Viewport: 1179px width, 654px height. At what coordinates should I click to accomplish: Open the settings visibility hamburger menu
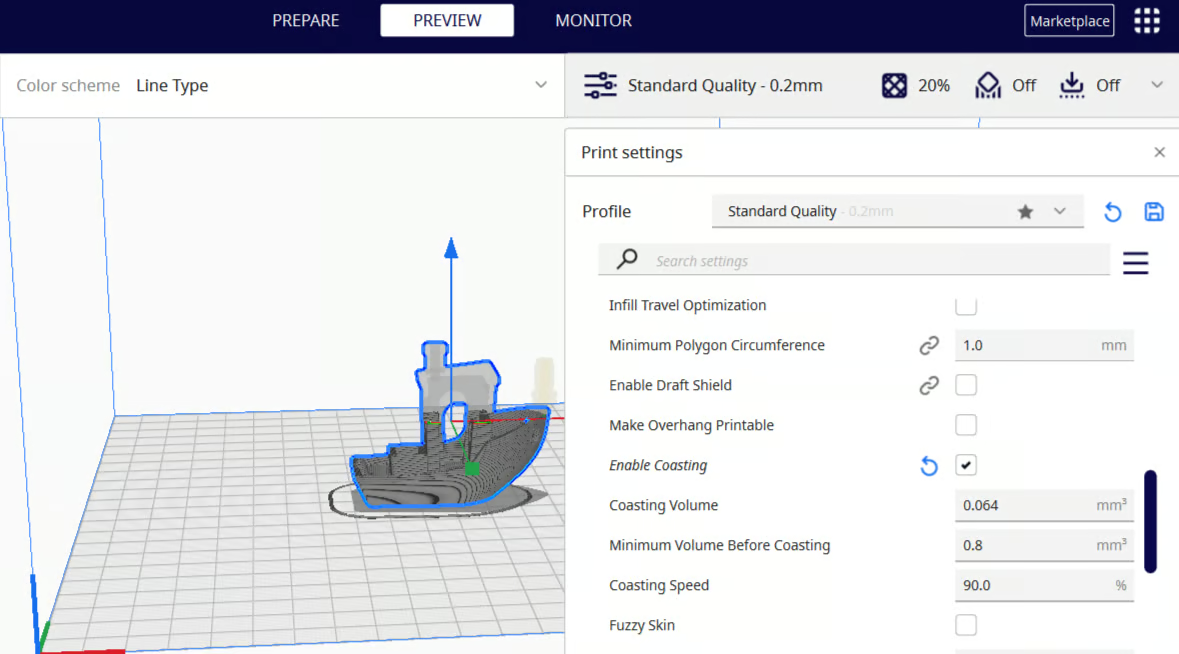coord(1135,262)
